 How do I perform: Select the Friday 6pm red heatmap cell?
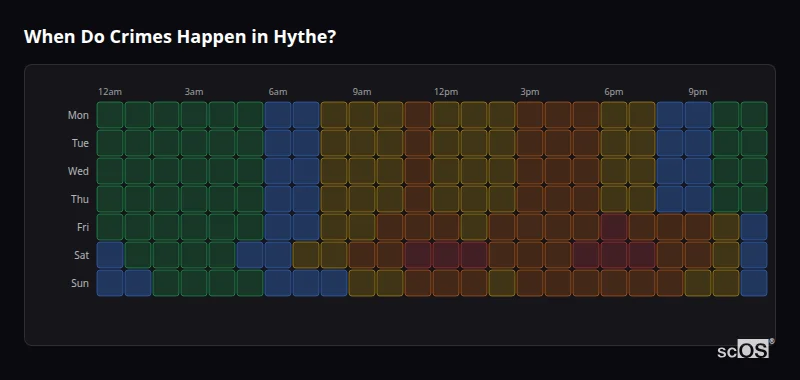coord(614,227)
